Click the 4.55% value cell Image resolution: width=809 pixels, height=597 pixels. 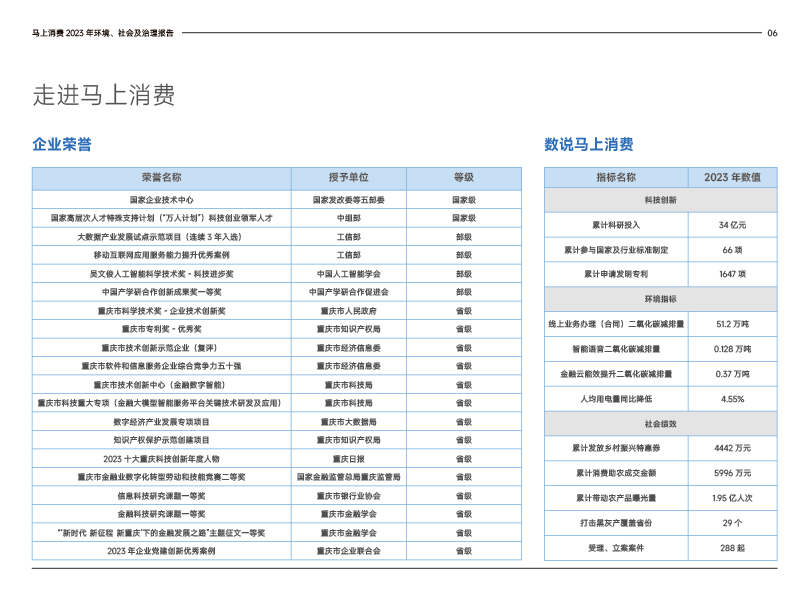pyautogui.click(x=732, y=399)
